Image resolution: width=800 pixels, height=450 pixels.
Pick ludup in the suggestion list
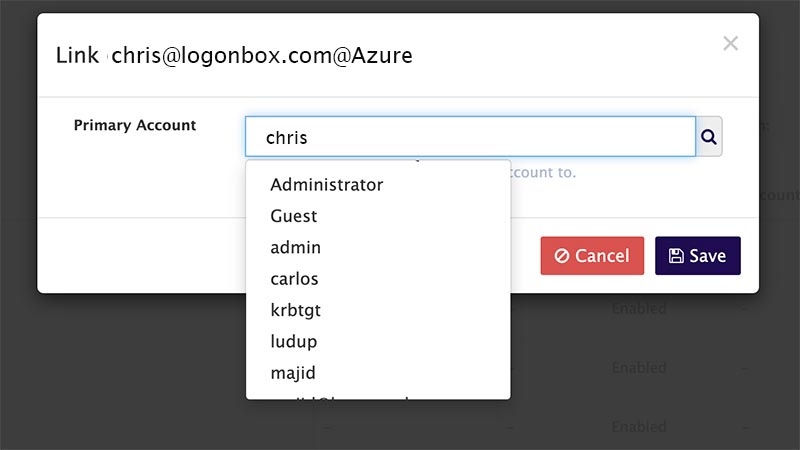pyautogui.click(x=293, y=341)
